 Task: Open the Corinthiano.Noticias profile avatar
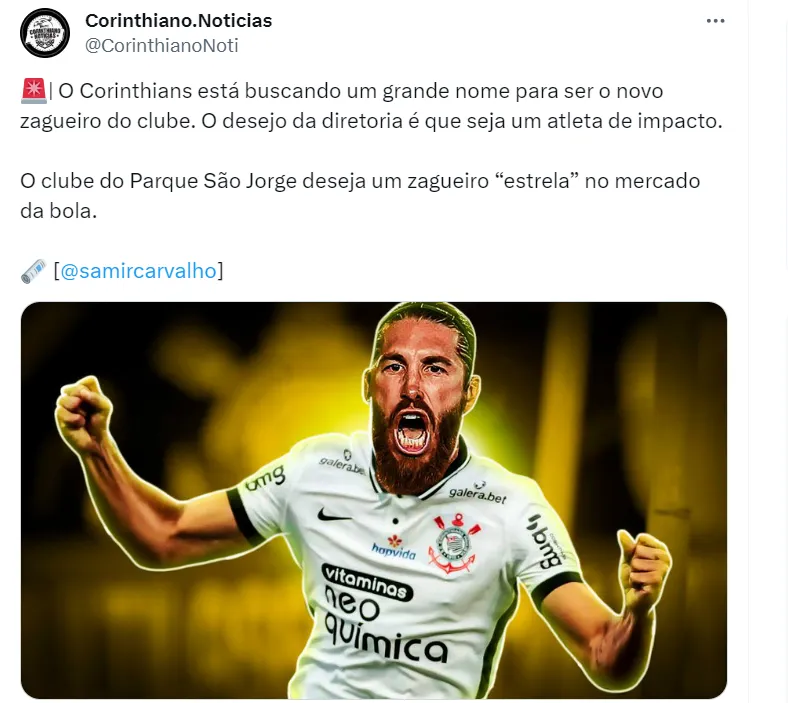point(45,33)
